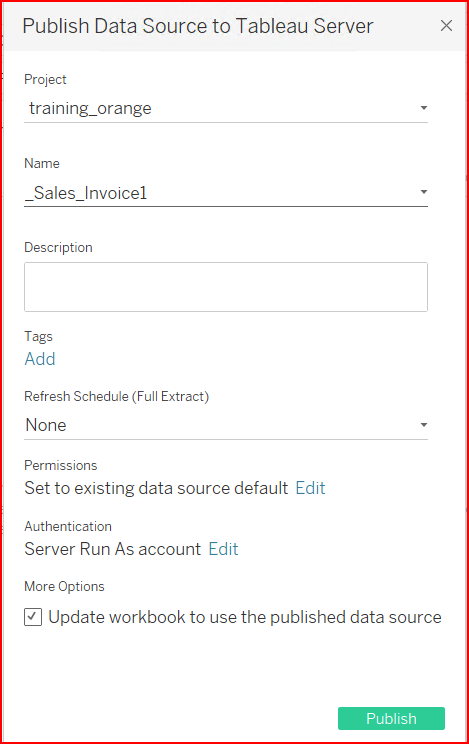The image size is (469, 744).
Task: Click the 'More Options' label
Action: 64,586
